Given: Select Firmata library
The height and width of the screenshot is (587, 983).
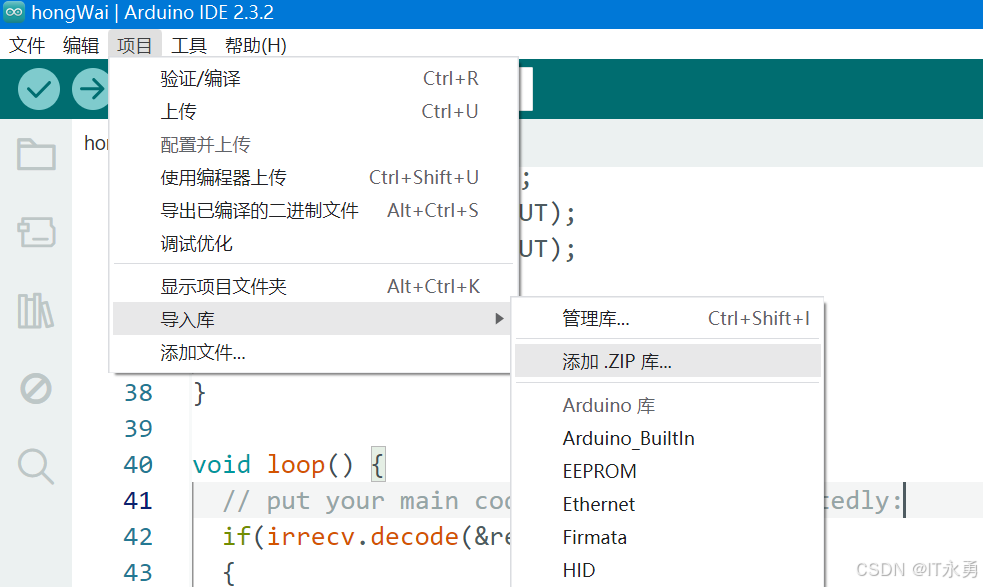Looking at the screenshot, I should (x=668, y=537).
